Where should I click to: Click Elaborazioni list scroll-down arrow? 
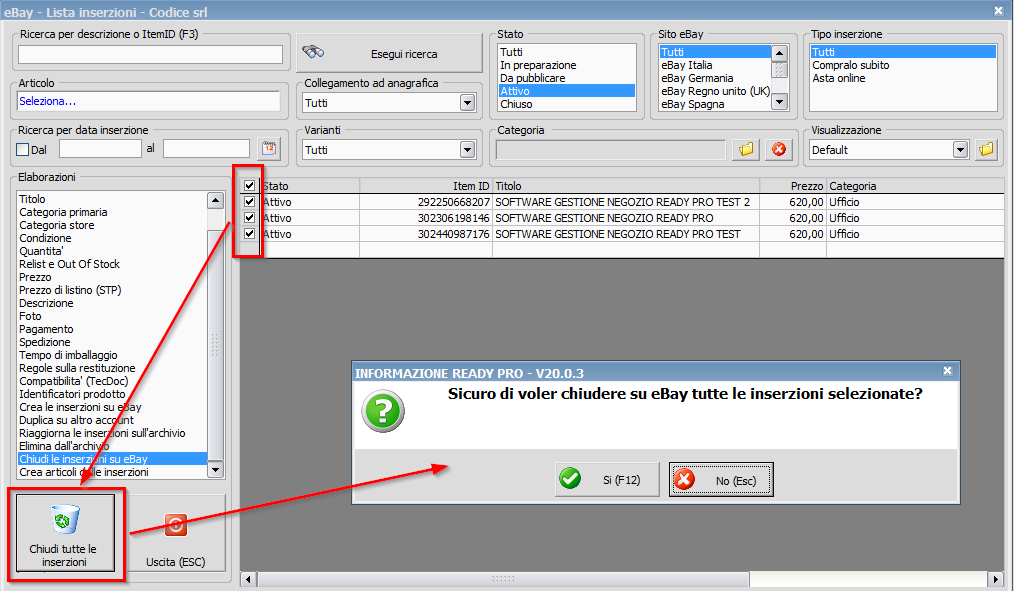click(215, 470)
